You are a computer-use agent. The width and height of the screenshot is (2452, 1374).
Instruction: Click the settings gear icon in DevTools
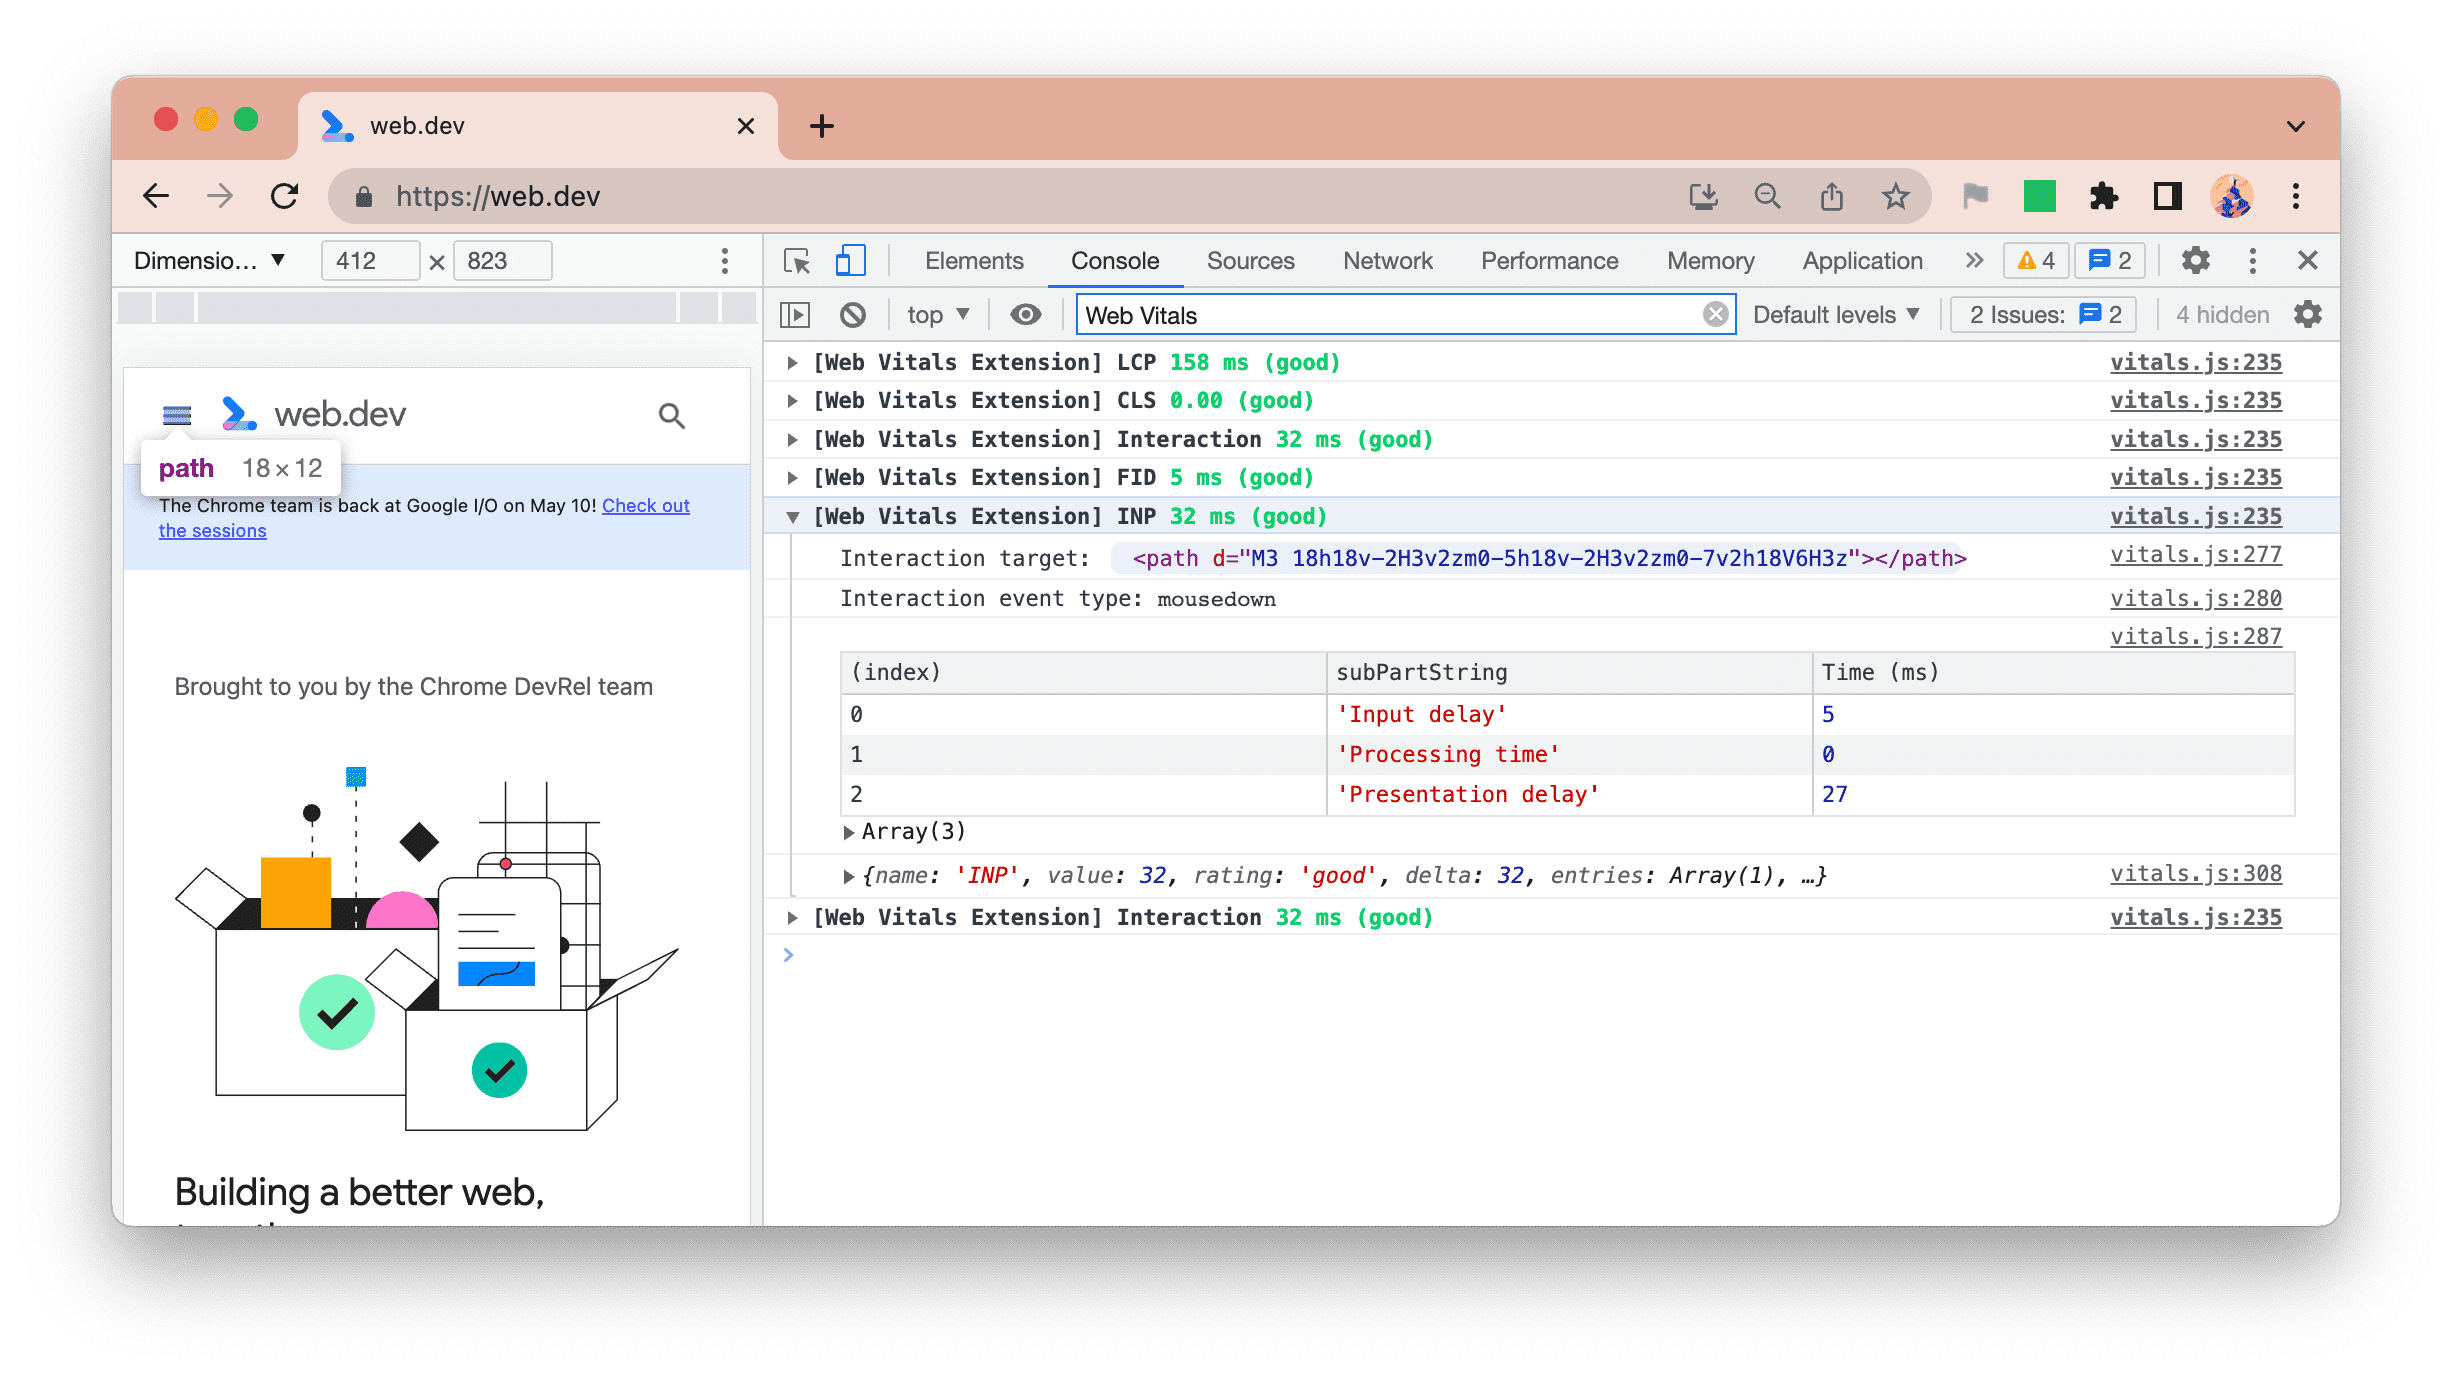[x=2194, y=259]
